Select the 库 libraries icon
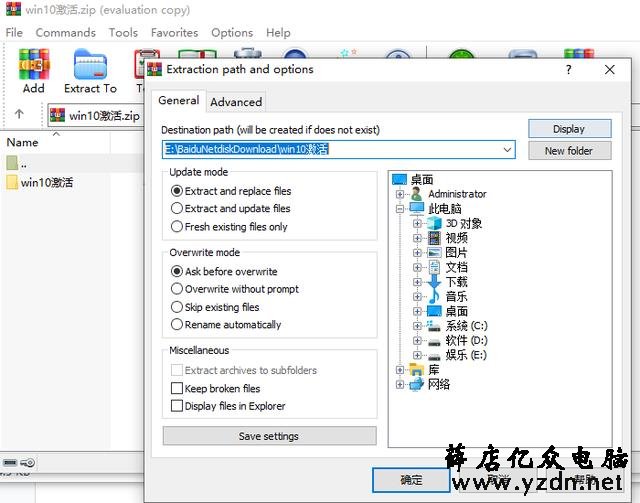640x503 pixels. pyautogui.click(x=416, y=369)
